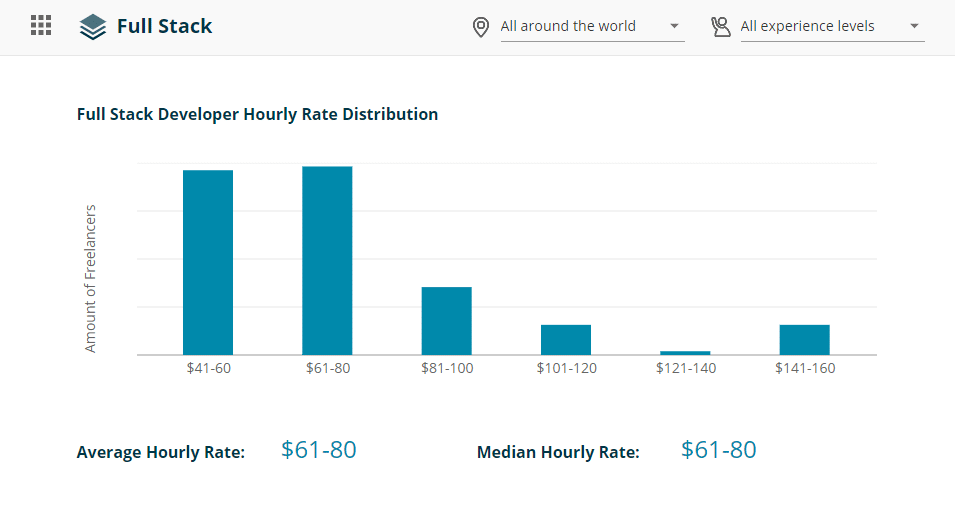Click the Median Hourly Rate value

click(718, 450)
